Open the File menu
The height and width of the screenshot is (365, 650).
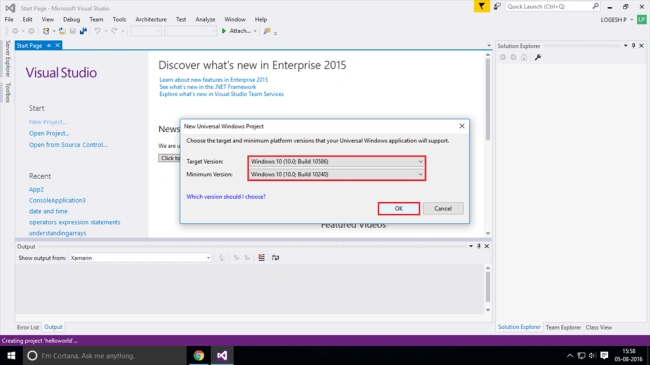pyautogui.click(x=9, y=19)
